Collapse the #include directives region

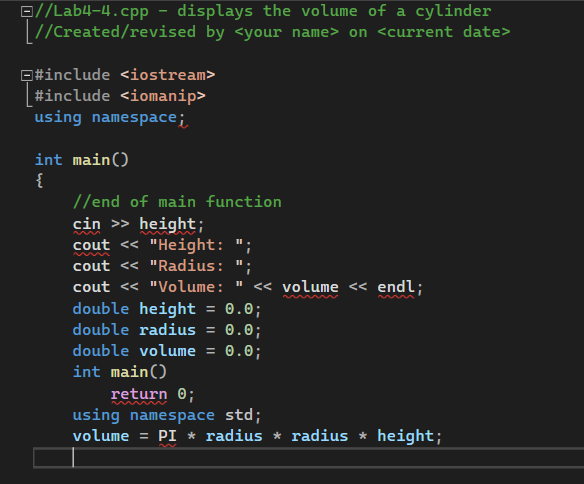click(26, 75)
